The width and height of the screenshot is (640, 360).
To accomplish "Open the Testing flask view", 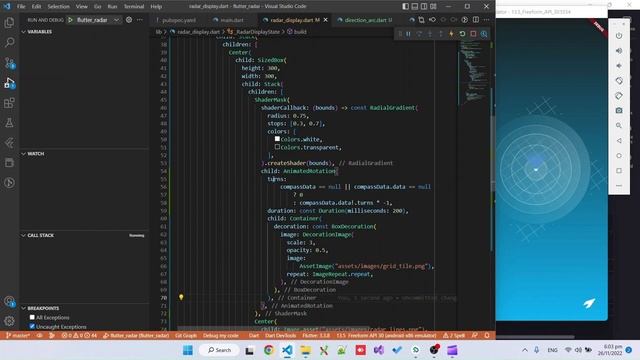I will (9, 122).
